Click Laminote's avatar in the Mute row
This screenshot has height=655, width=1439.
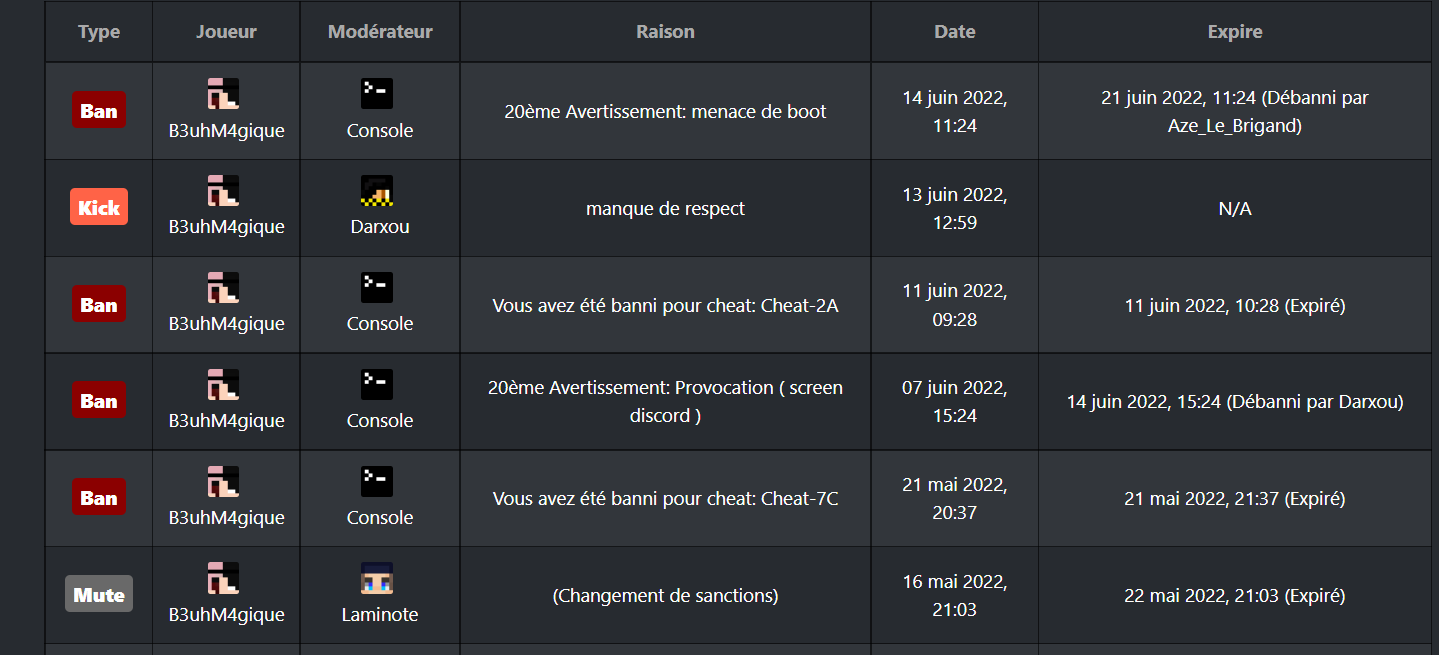376,579
